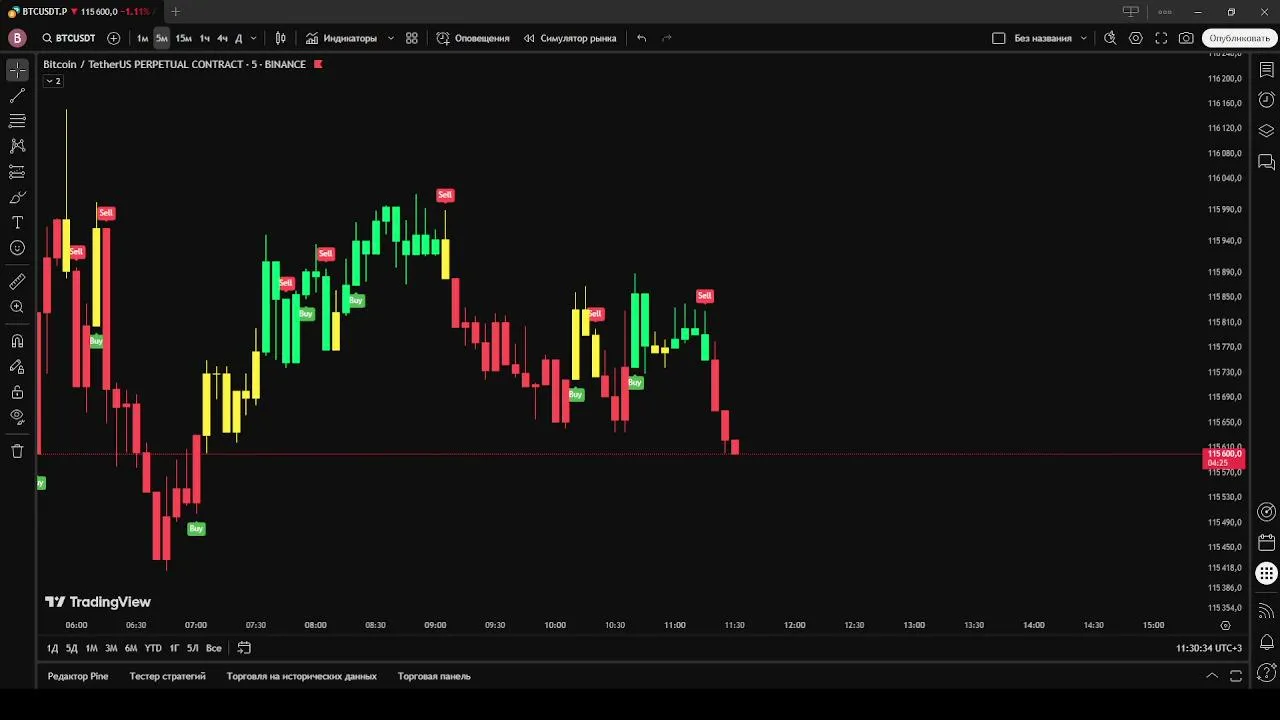Toggle stay in drawing mode
Image resolution: width=1280 pixels, height=720 pixels.
tap(17, 367)
